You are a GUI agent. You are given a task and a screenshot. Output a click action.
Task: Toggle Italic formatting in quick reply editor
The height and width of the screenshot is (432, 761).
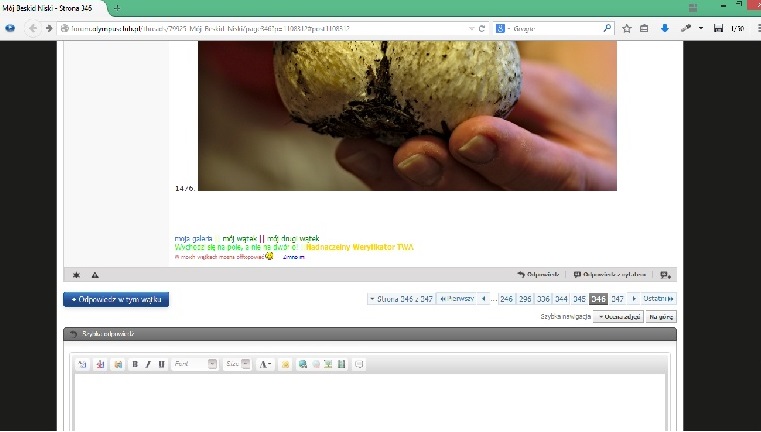[x=148, y=364]
